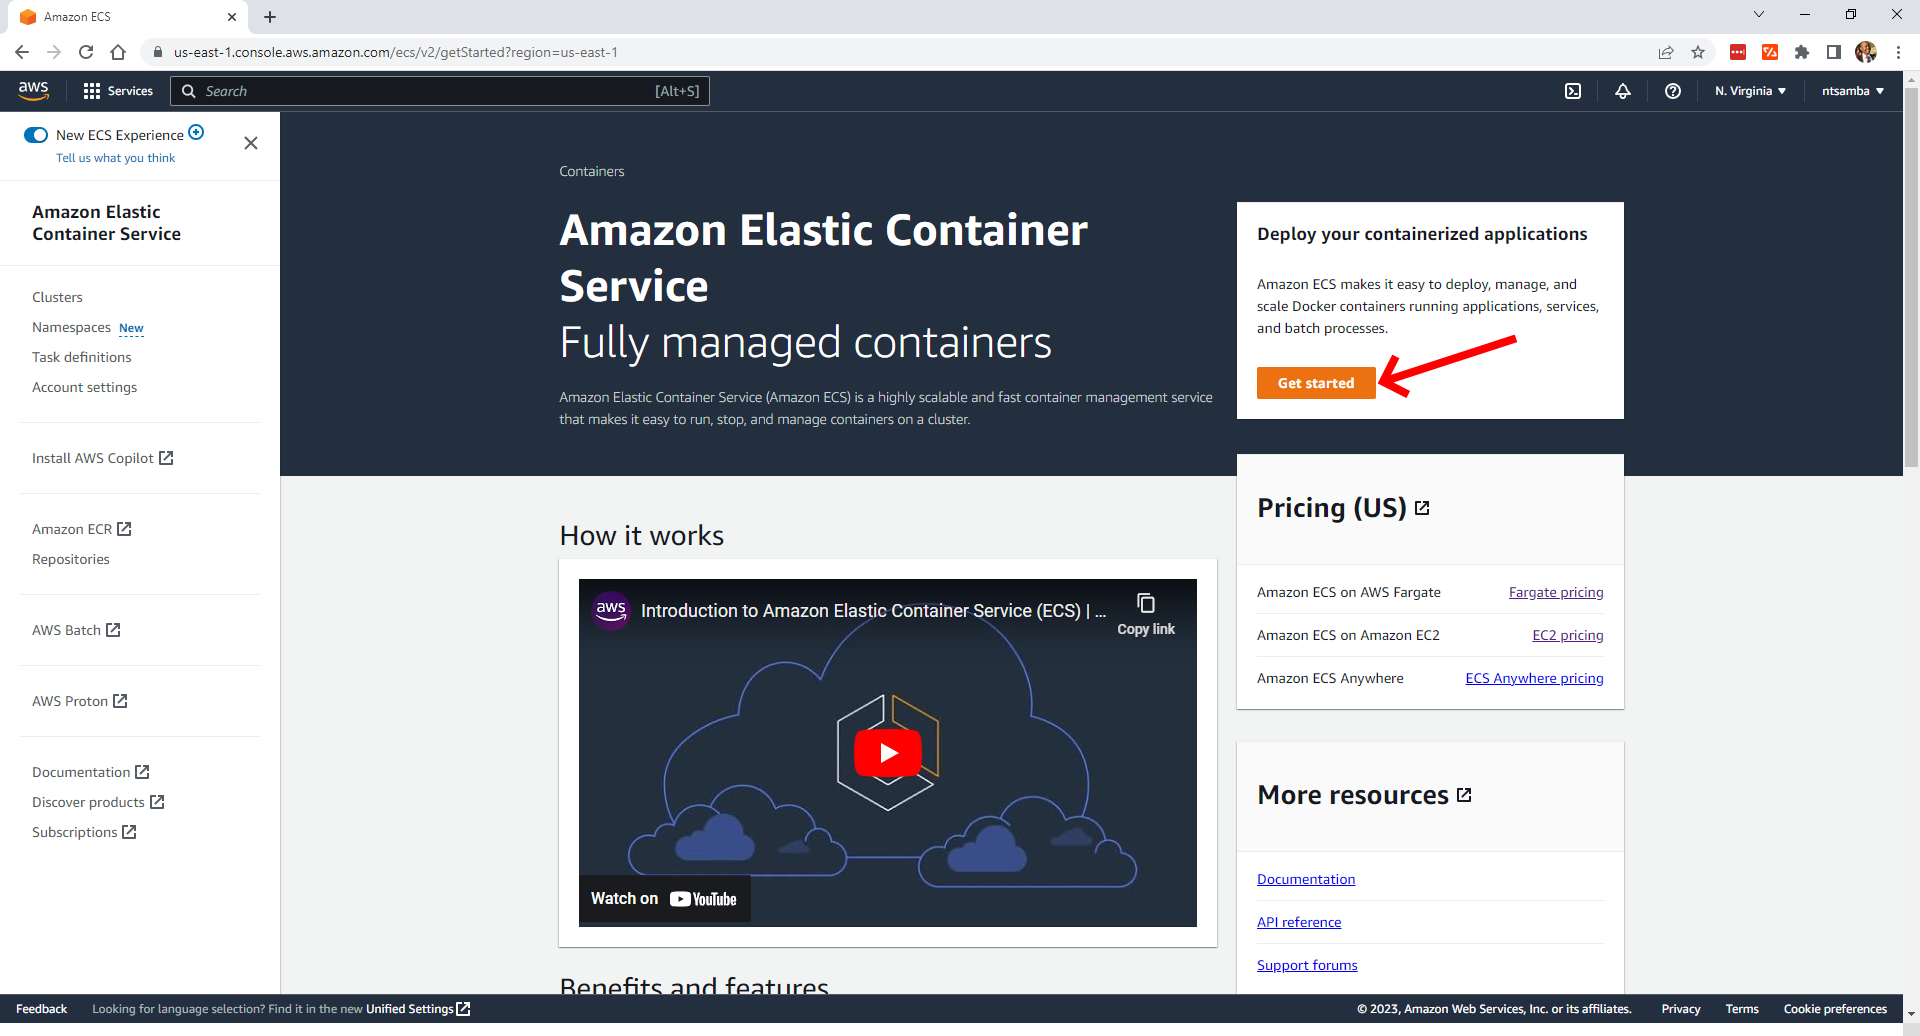The height and width of the screenshot is (1036, 1920).
Task: Open Task definitions in the side navigation
Action: click(82, 357)
